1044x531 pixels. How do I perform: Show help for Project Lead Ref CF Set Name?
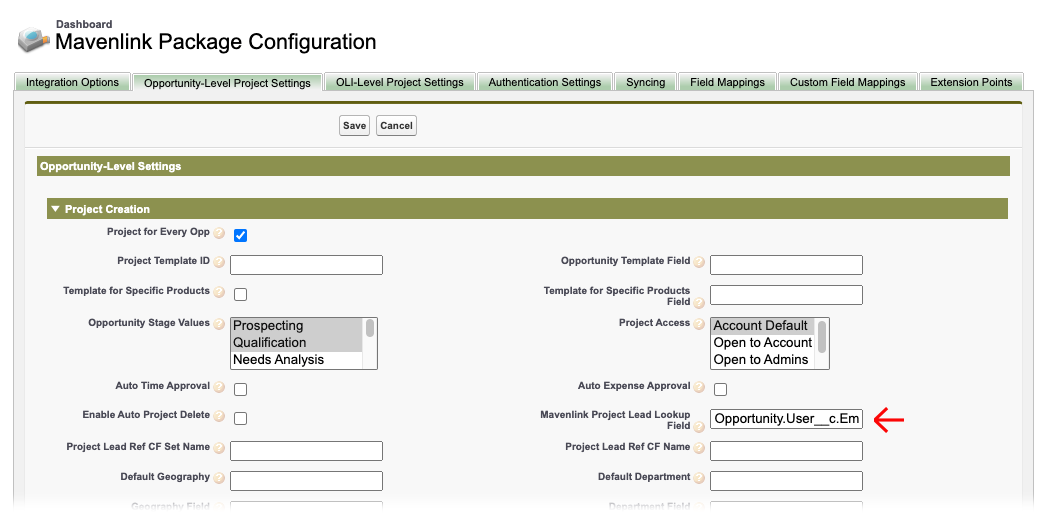[219, 448]
